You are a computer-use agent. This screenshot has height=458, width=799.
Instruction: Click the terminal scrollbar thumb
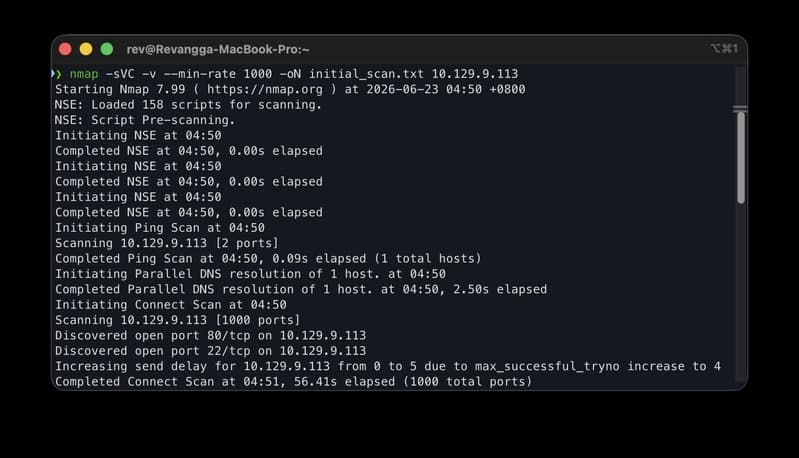[741, 157]
